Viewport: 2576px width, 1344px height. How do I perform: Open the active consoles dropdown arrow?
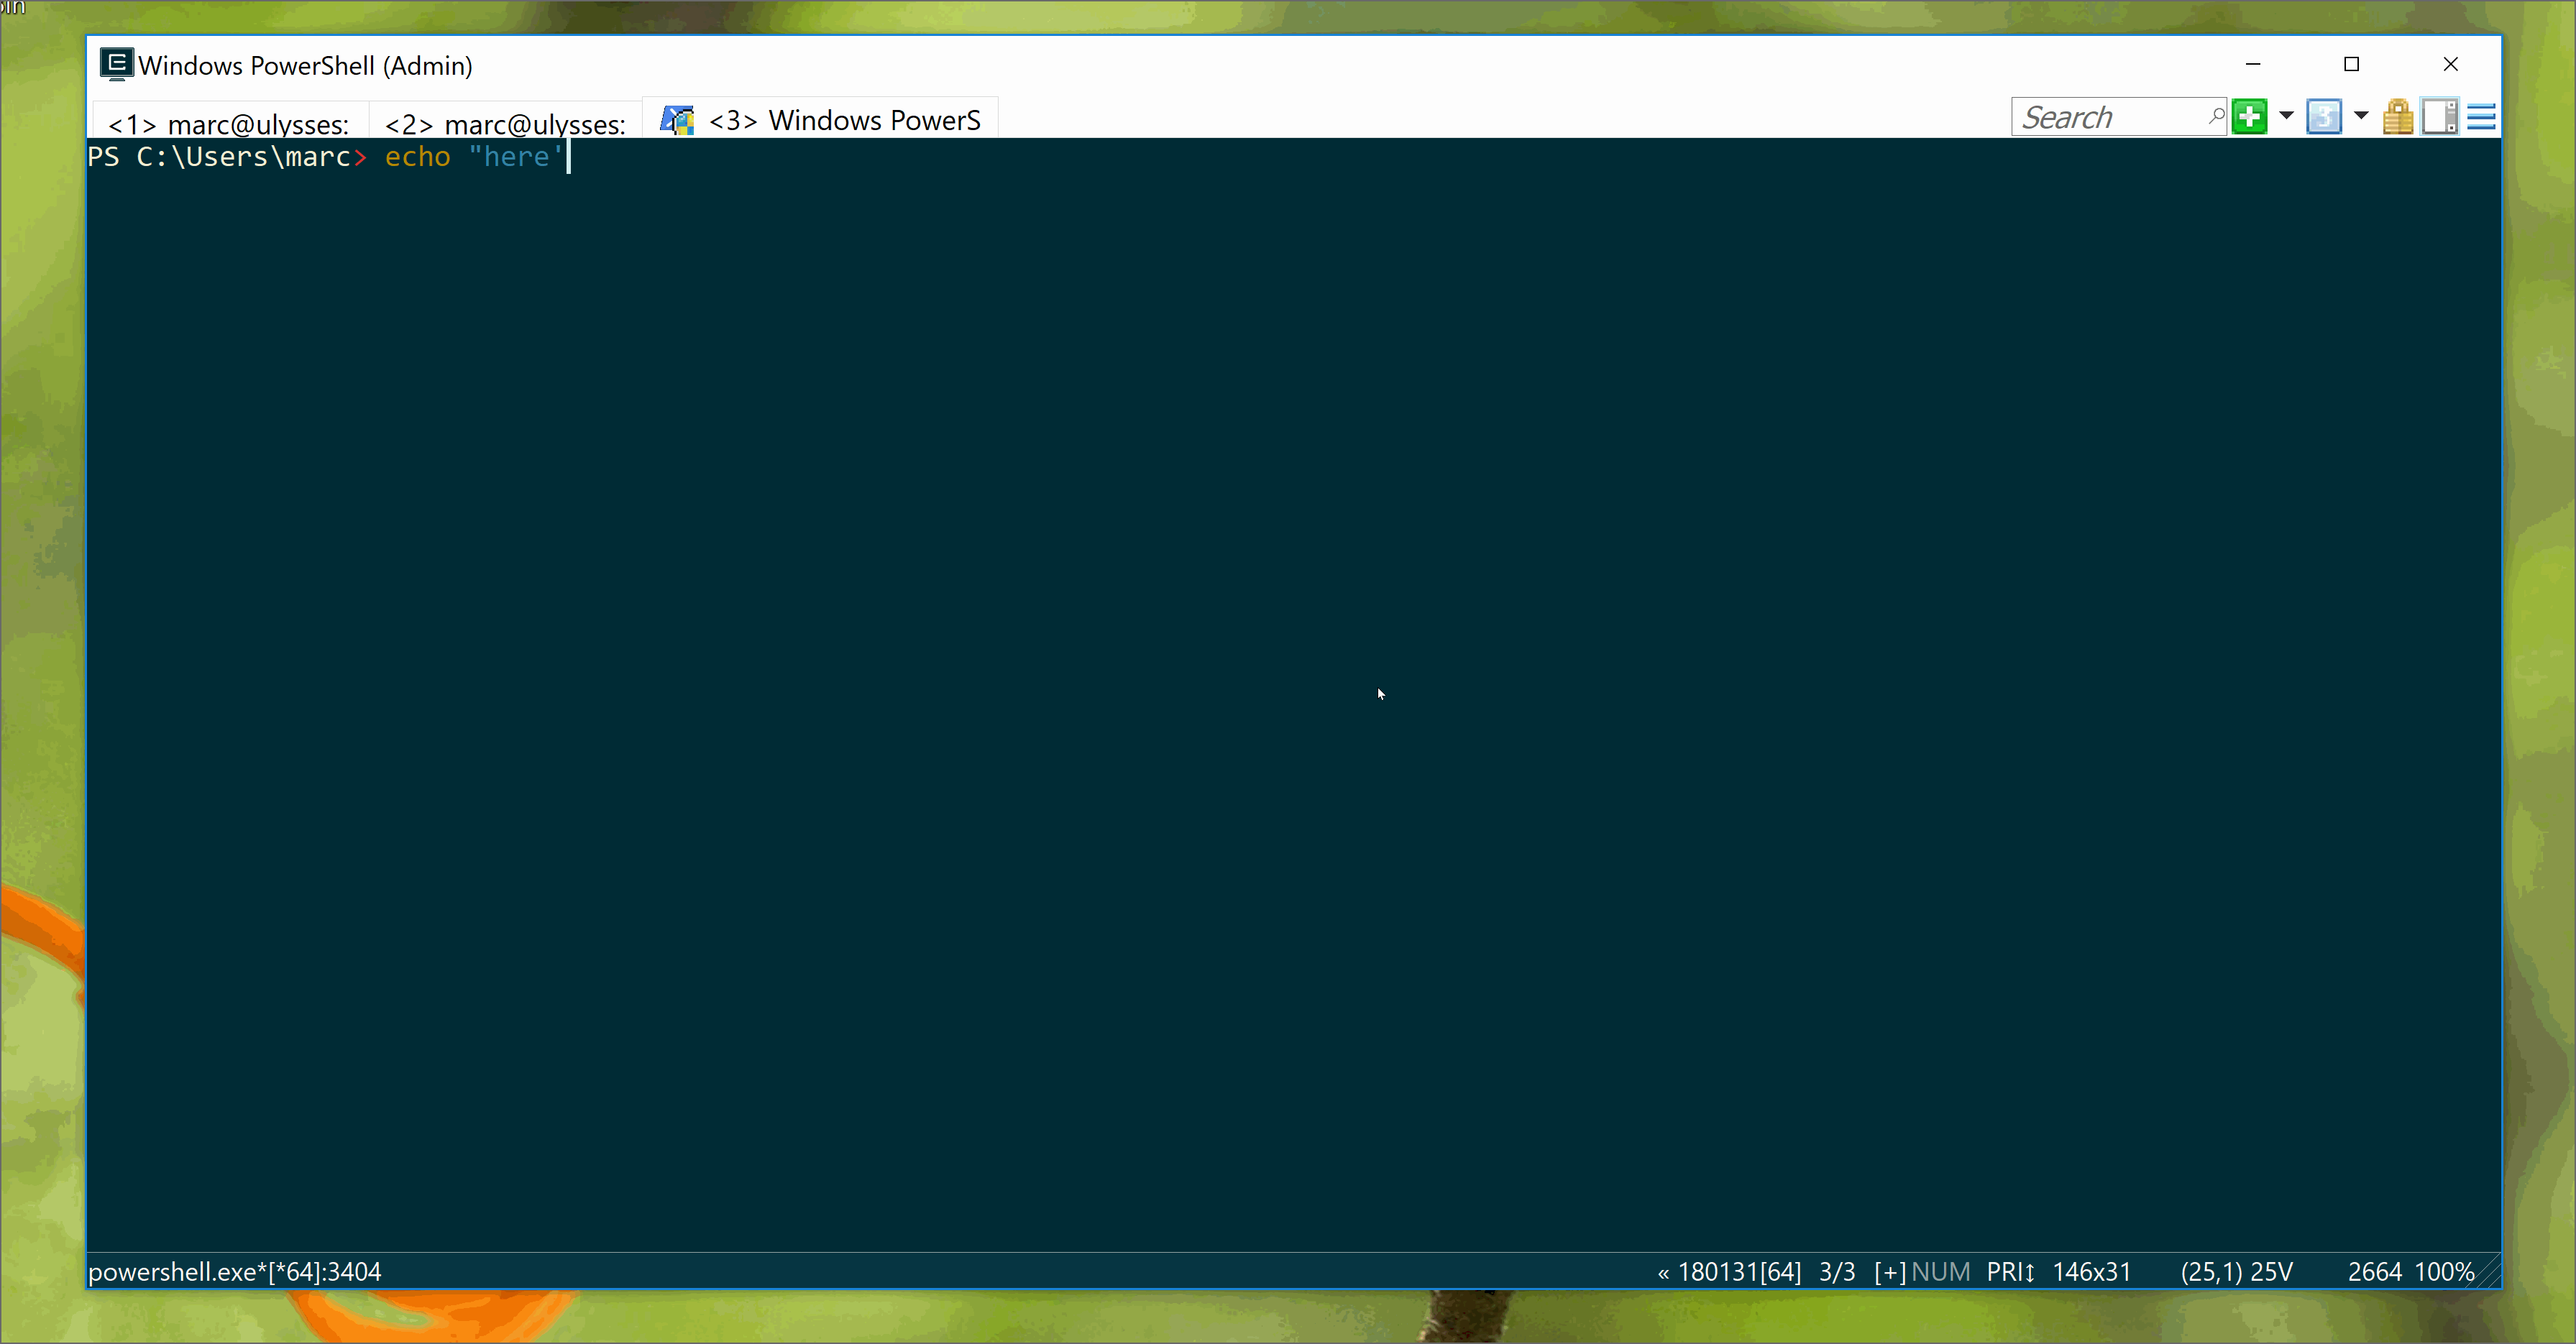2360,116
